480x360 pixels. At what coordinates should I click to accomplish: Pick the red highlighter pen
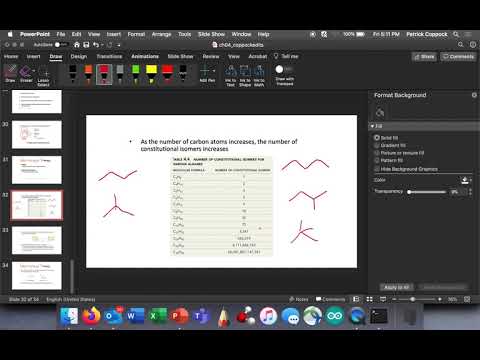tap(167, 74)
